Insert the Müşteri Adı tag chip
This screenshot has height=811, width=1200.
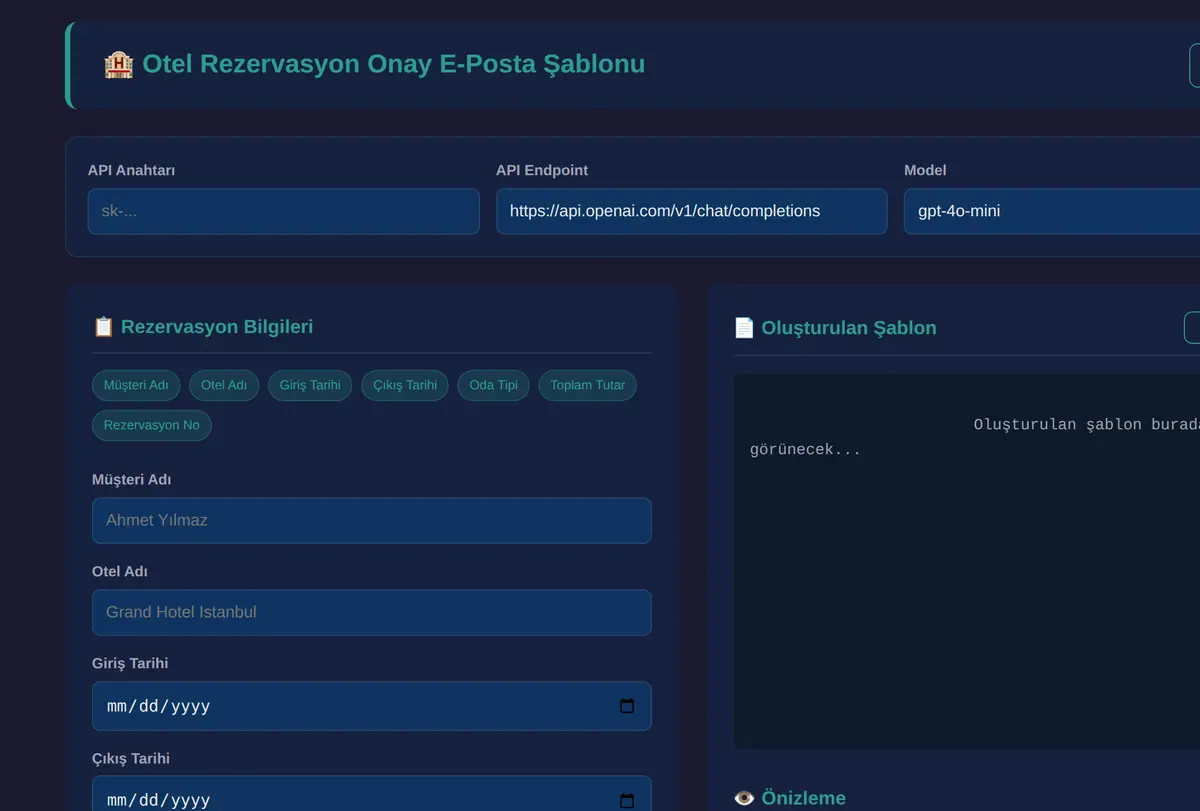136,385
